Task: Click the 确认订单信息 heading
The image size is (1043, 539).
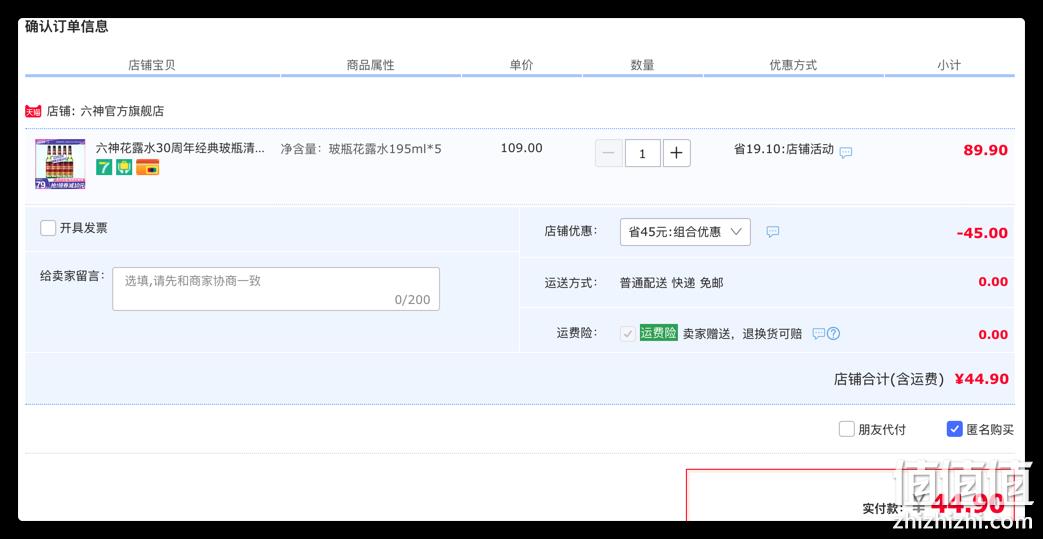Action: 67,27
